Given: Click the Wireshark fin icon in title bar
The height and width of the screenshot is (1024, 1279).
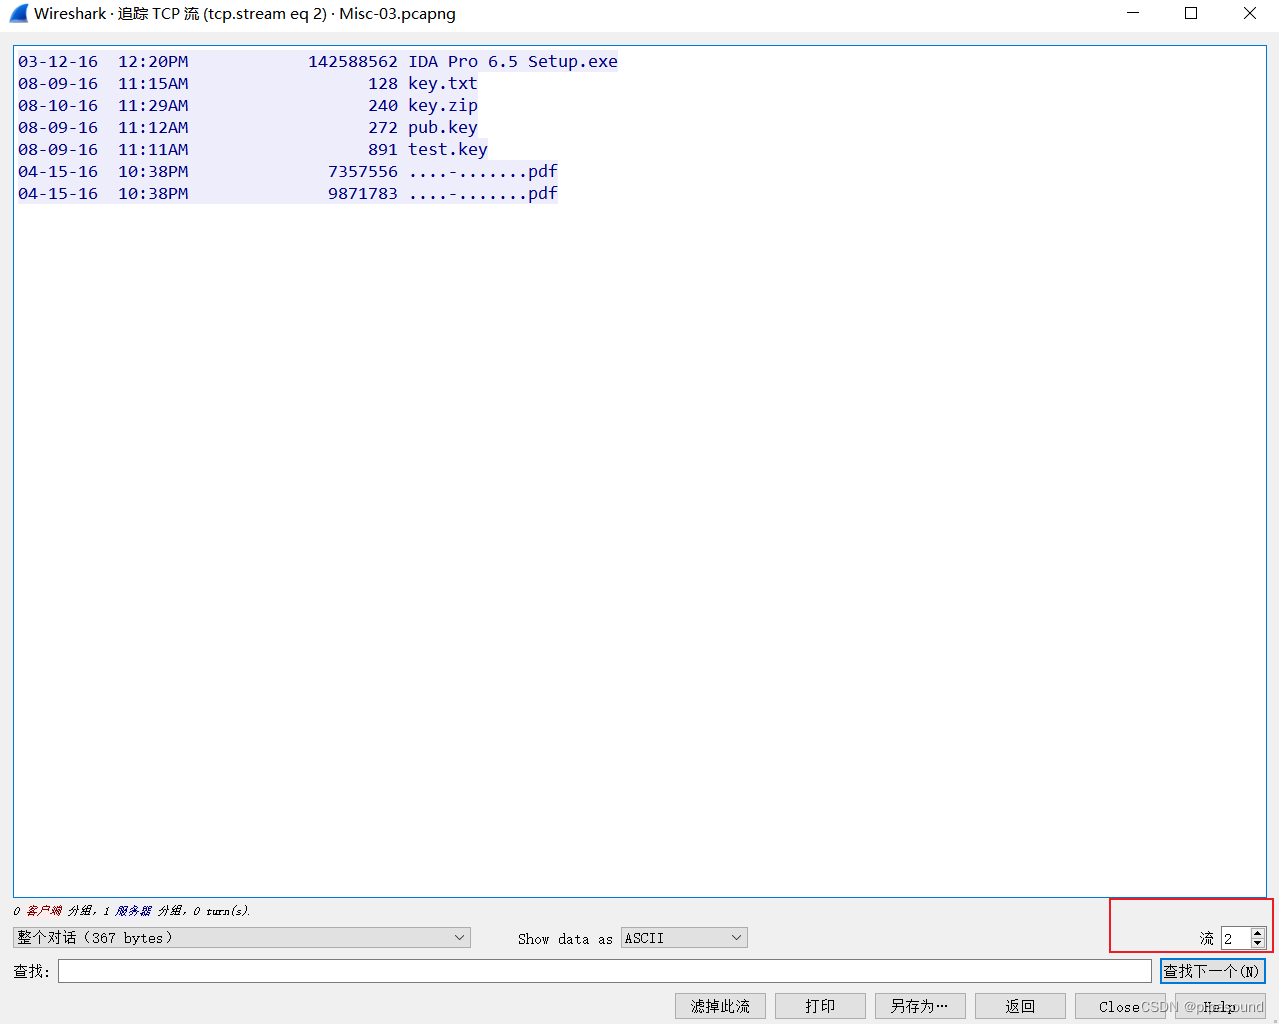Looking at the screenshot, I should [x=18, y=13].
